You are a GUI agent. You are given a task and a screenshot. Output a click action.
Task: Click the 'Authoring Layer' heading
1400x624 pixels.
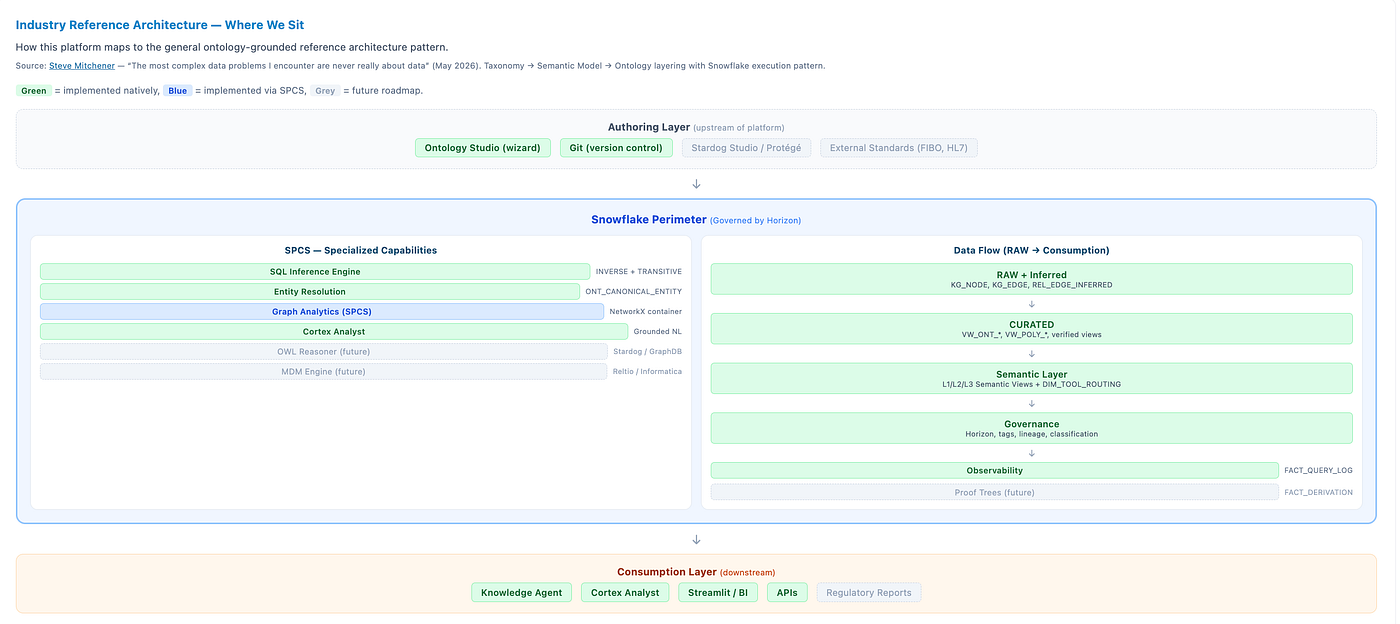coord(649,127)
